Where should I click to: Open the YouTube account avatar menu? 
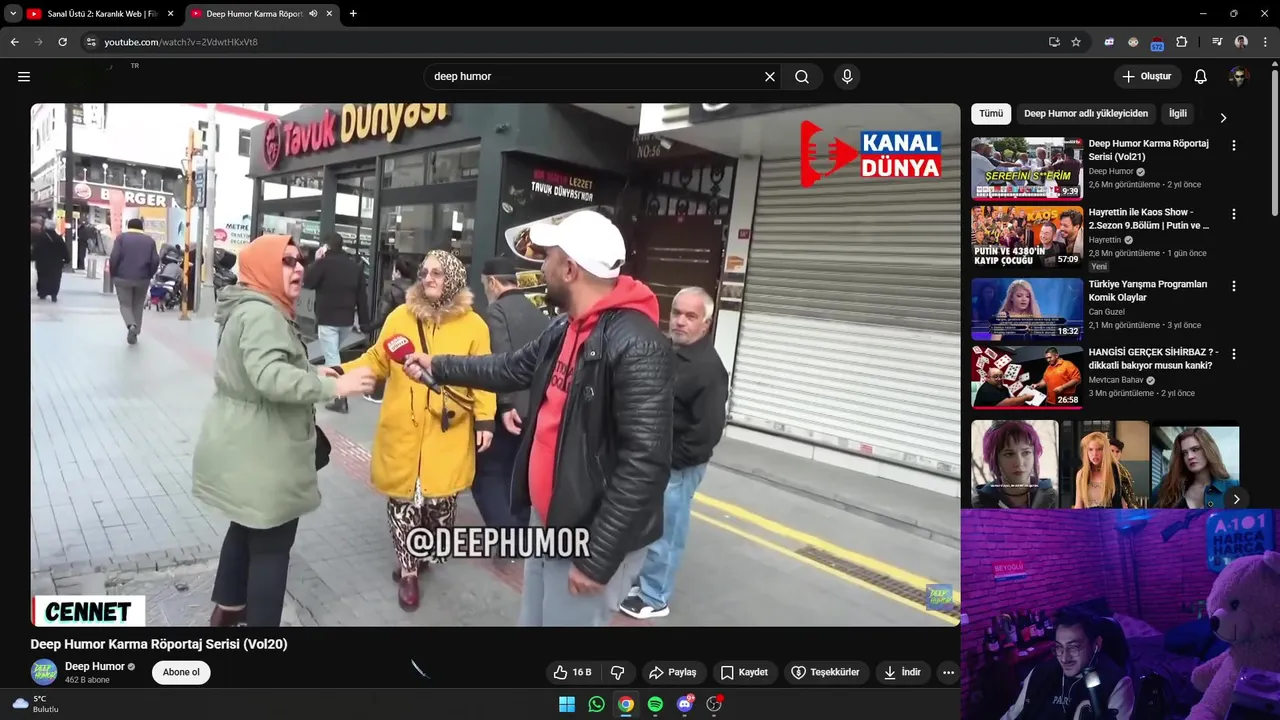(x=1239, y=77)
